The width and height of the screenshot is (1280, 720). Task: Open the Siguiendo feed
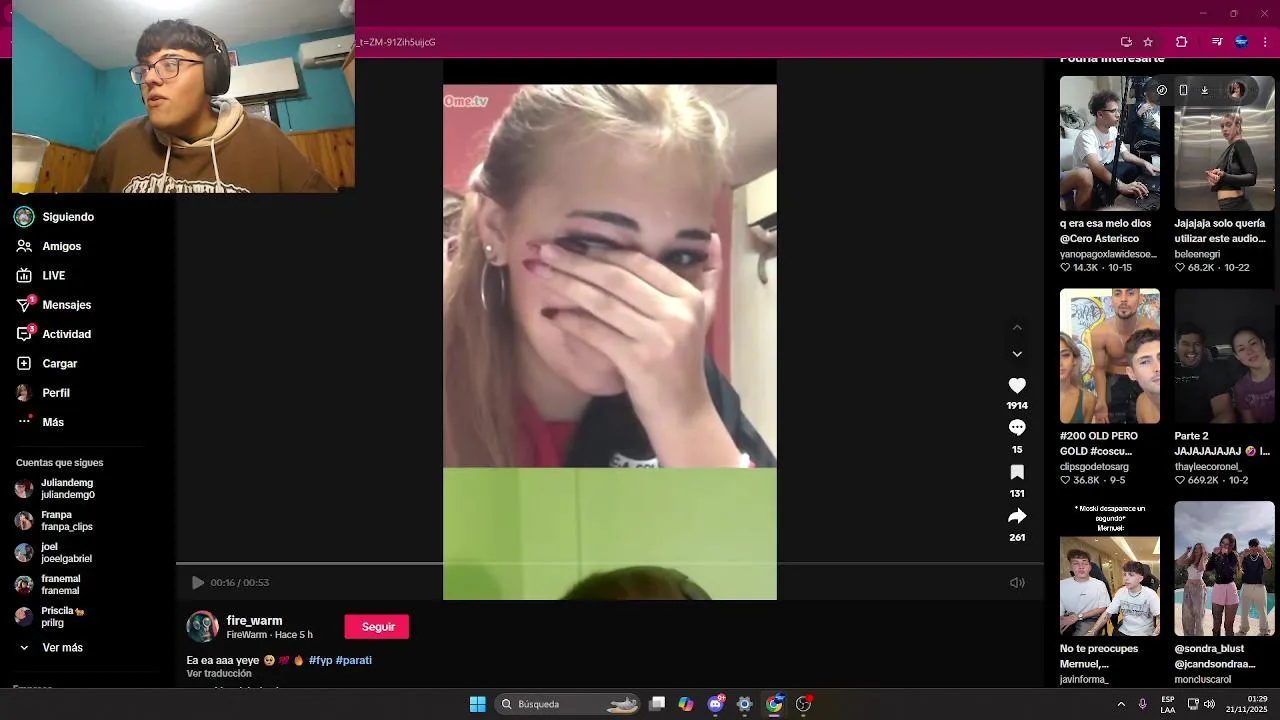55,217
